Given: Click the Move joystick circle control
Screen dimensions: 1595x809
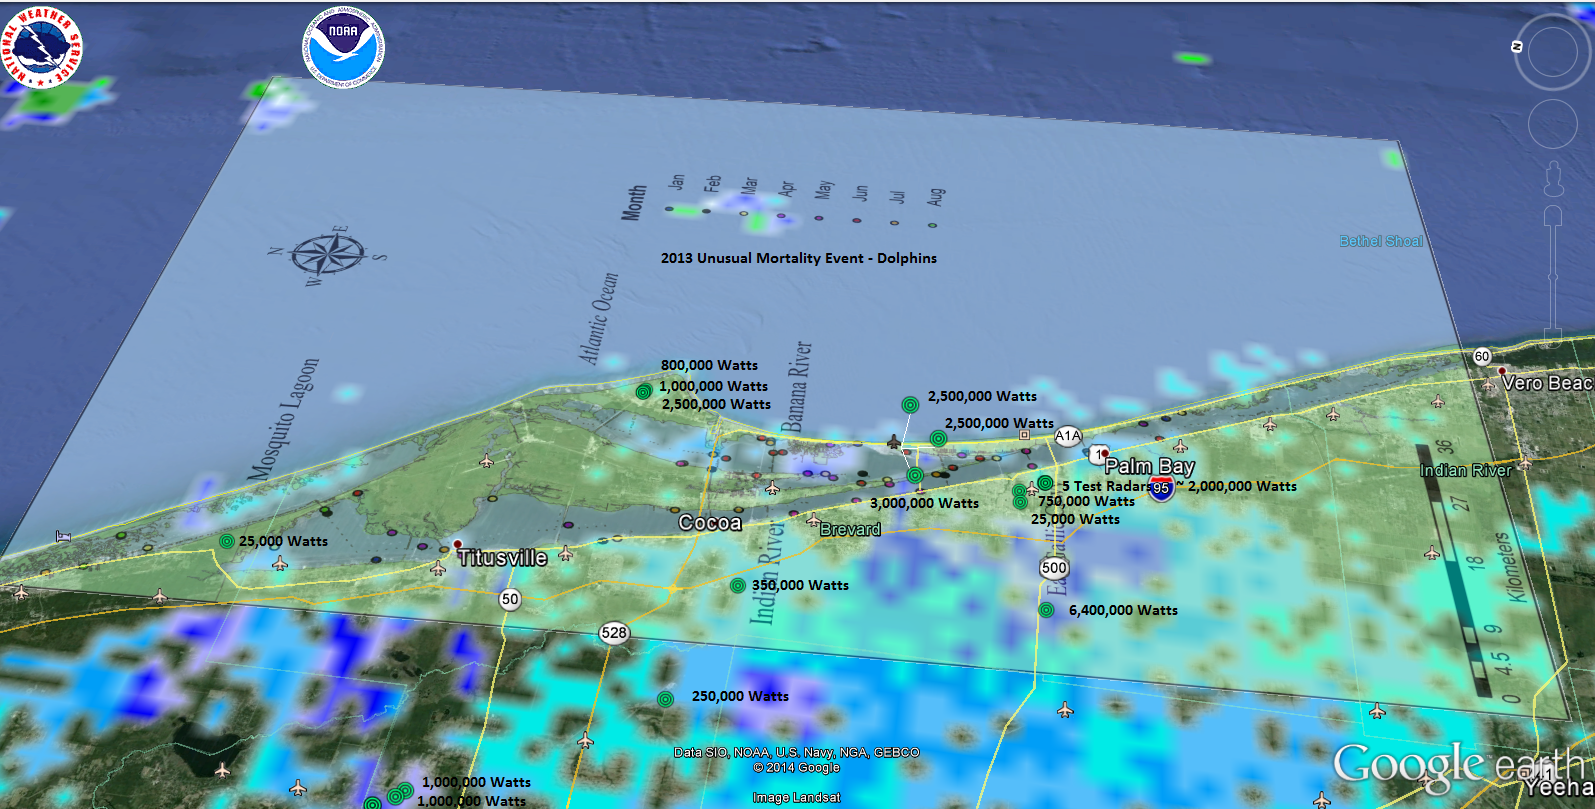Looking at the screenshot, I should click(1552, 125).
